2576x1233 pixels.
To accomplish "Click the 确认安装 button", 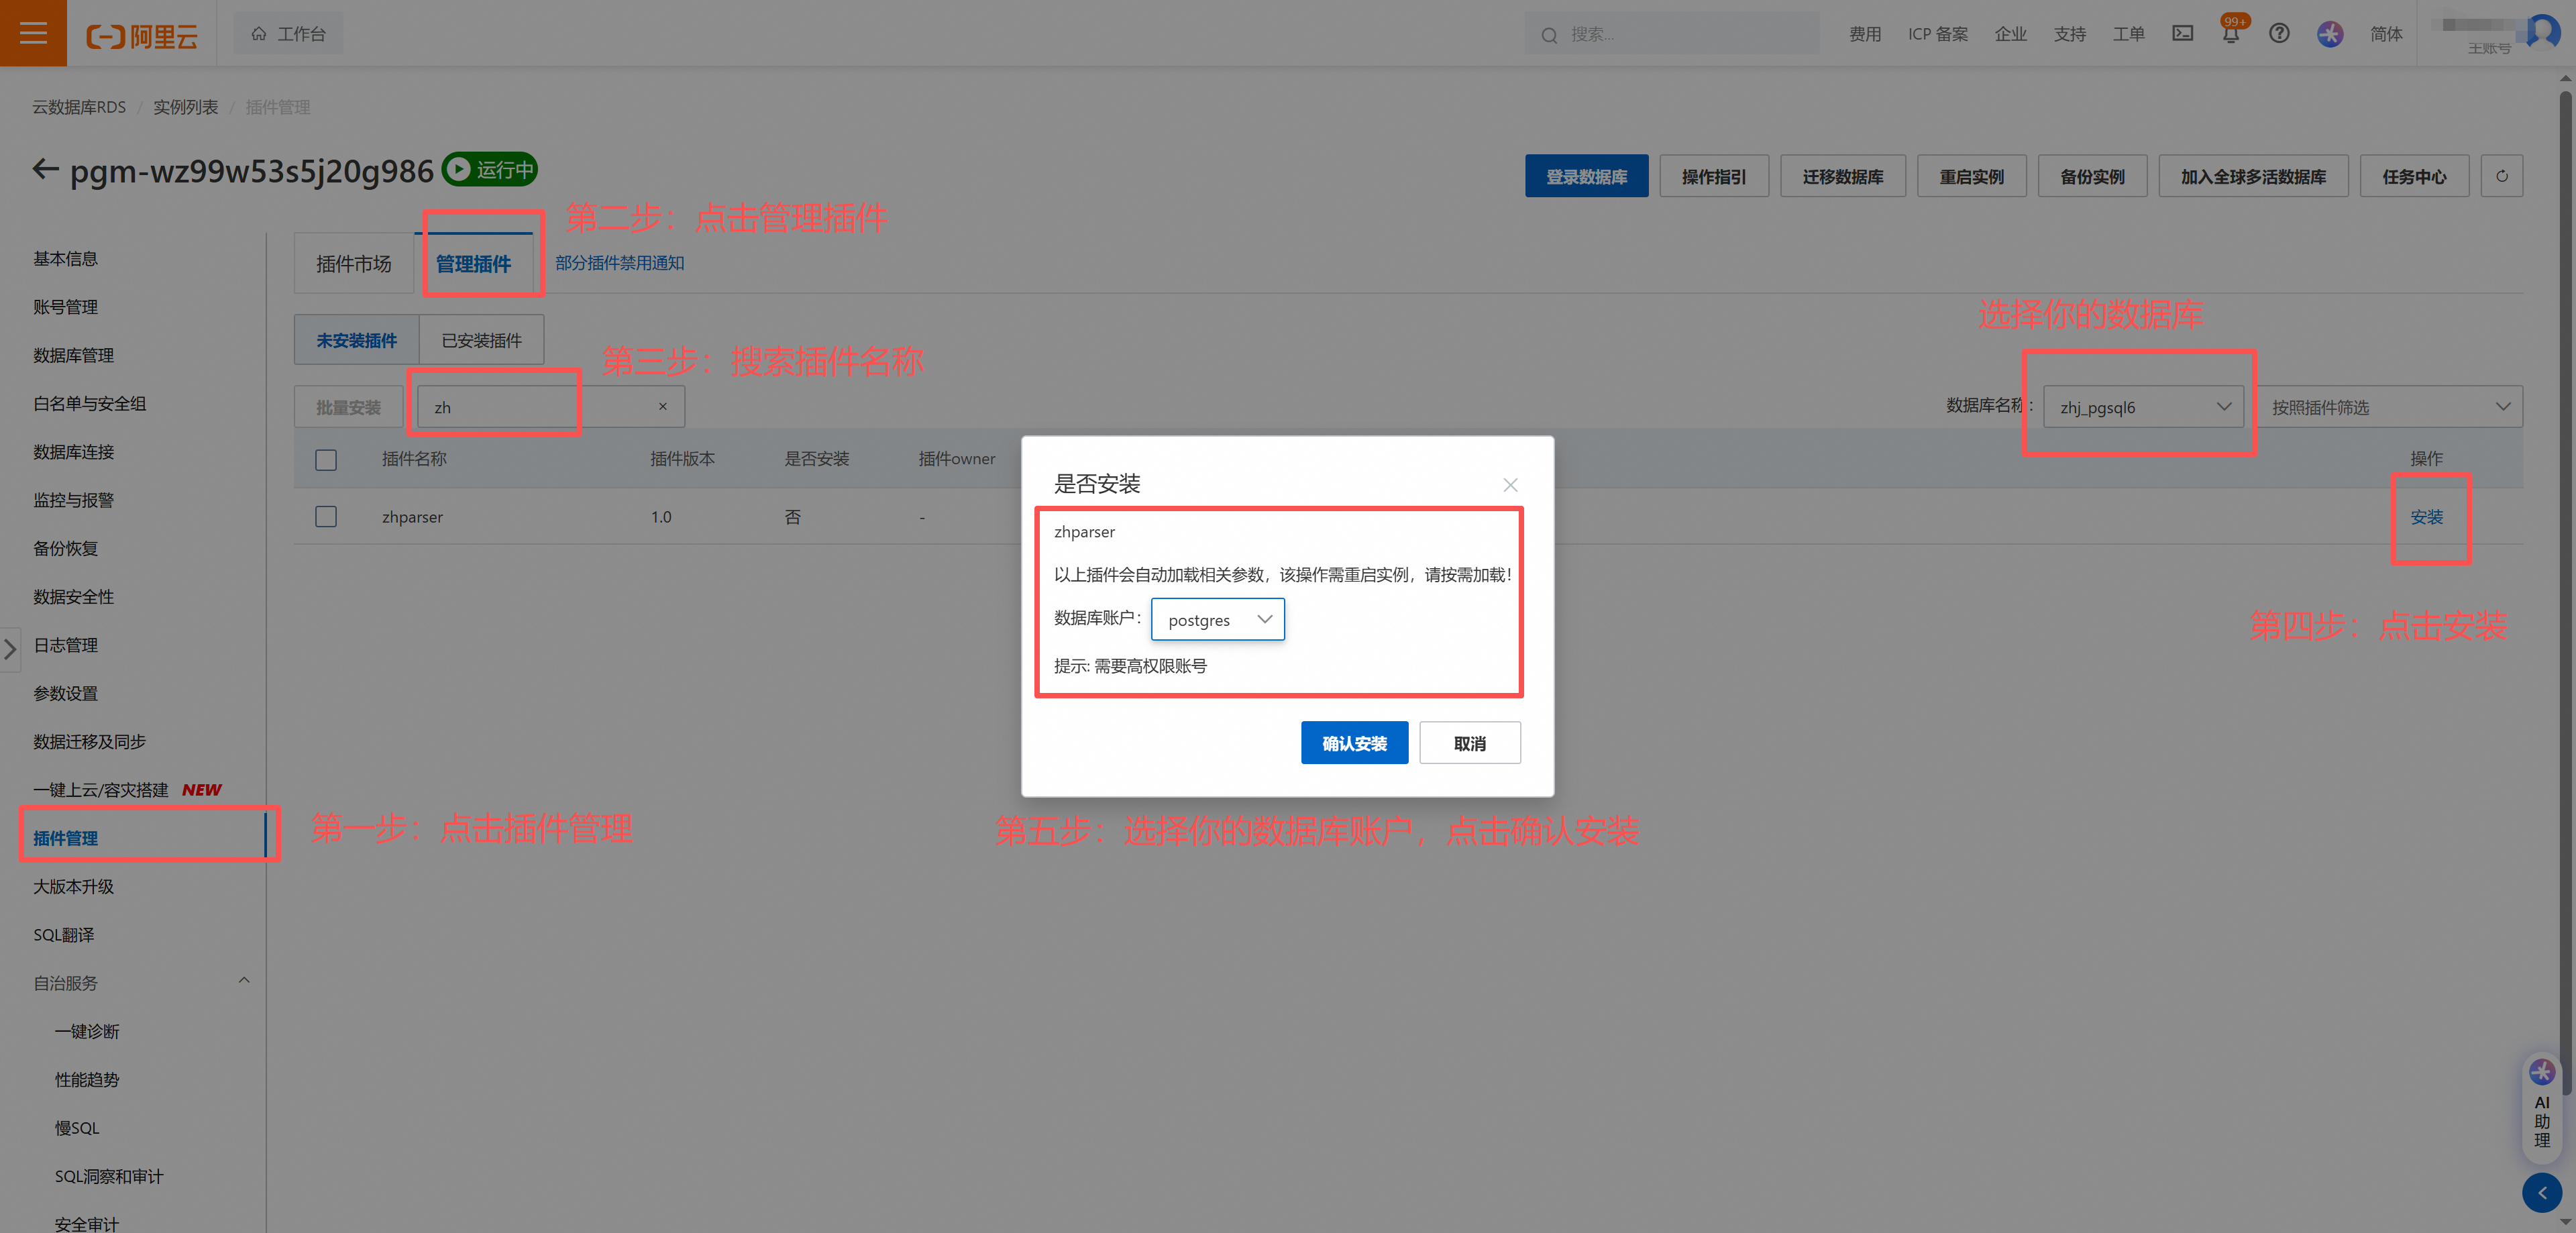I will point(1354,743).
